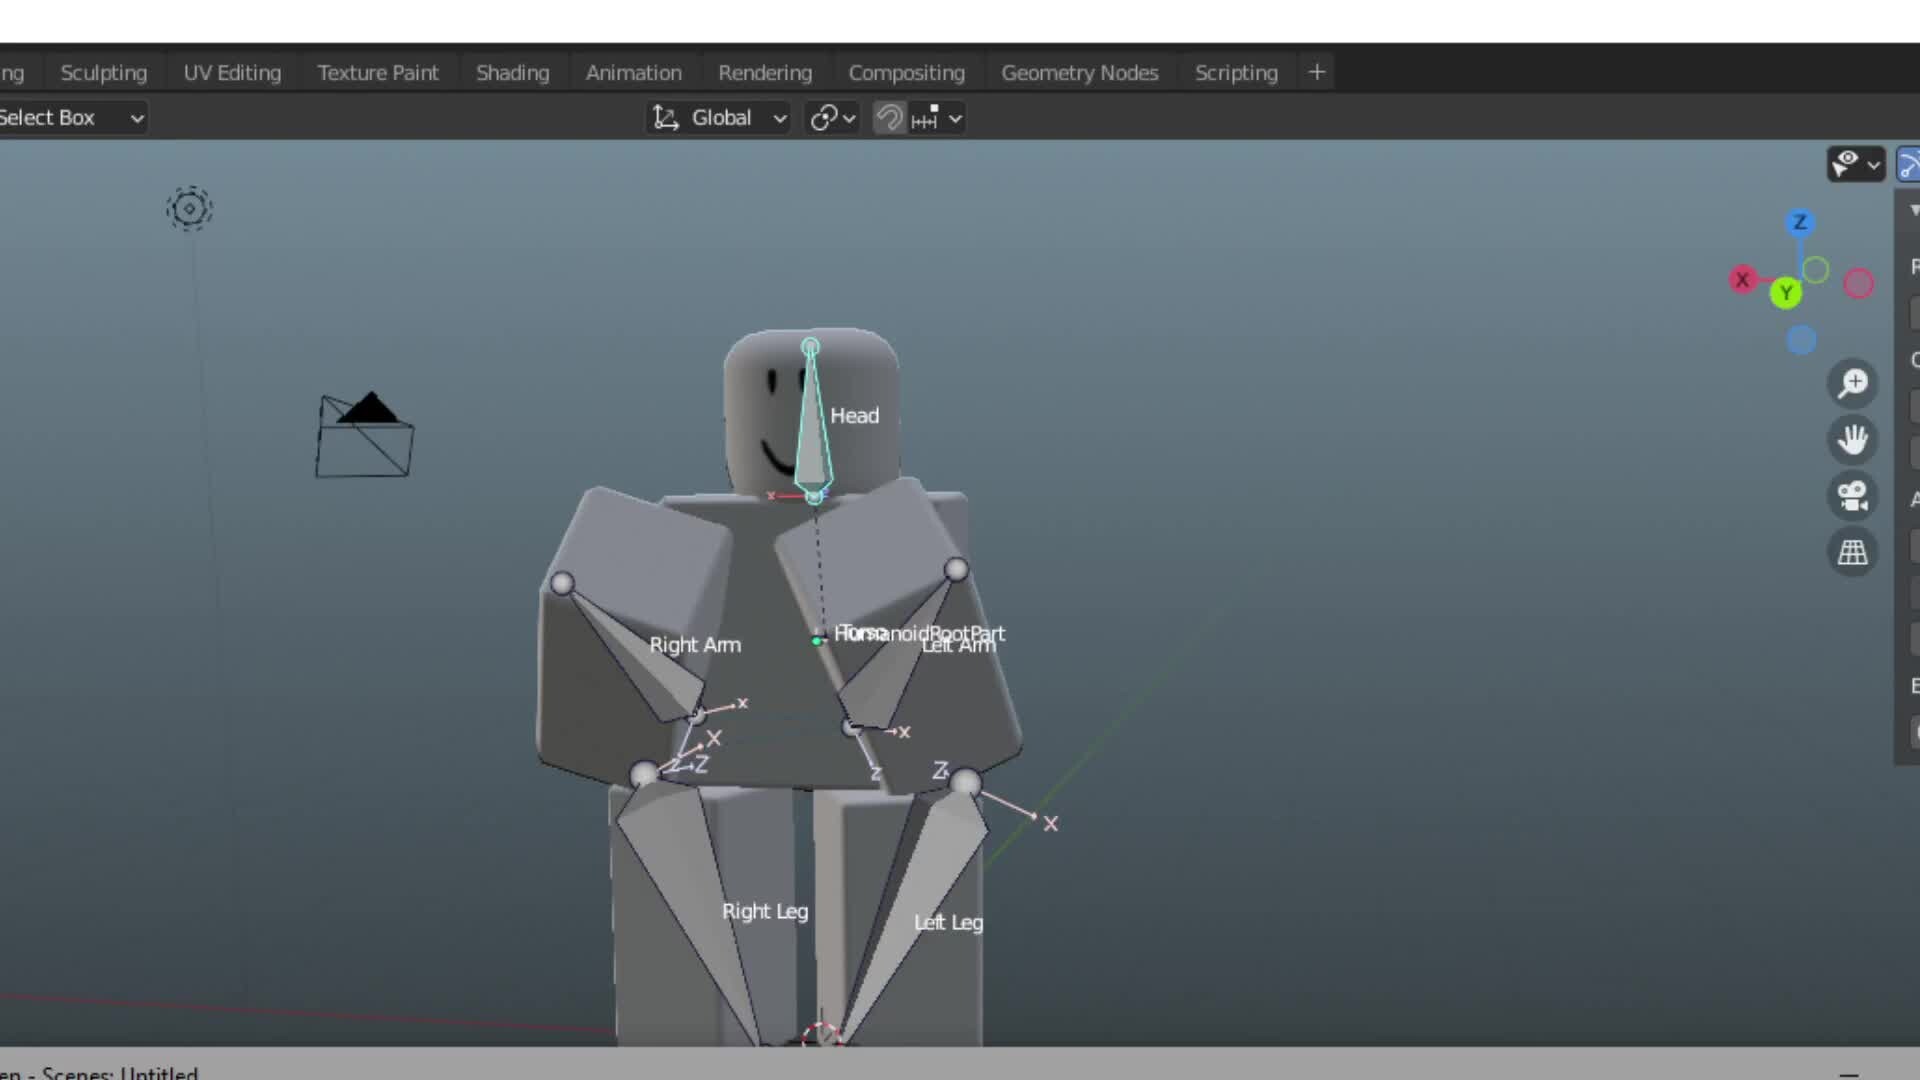Image resolution: width=1920 pixels, height=1080 pixels.
Task: Click the pan view hand icon
Action: 1852,439
